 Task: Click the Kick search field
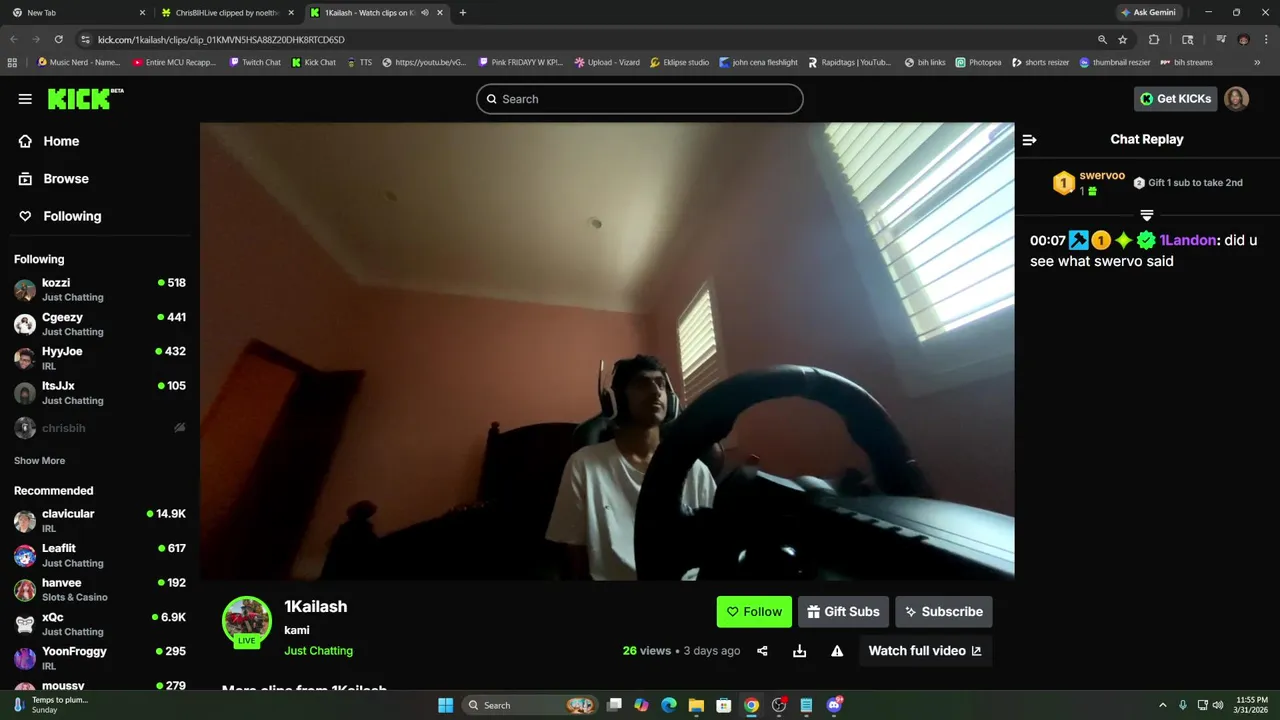point(640,99)
